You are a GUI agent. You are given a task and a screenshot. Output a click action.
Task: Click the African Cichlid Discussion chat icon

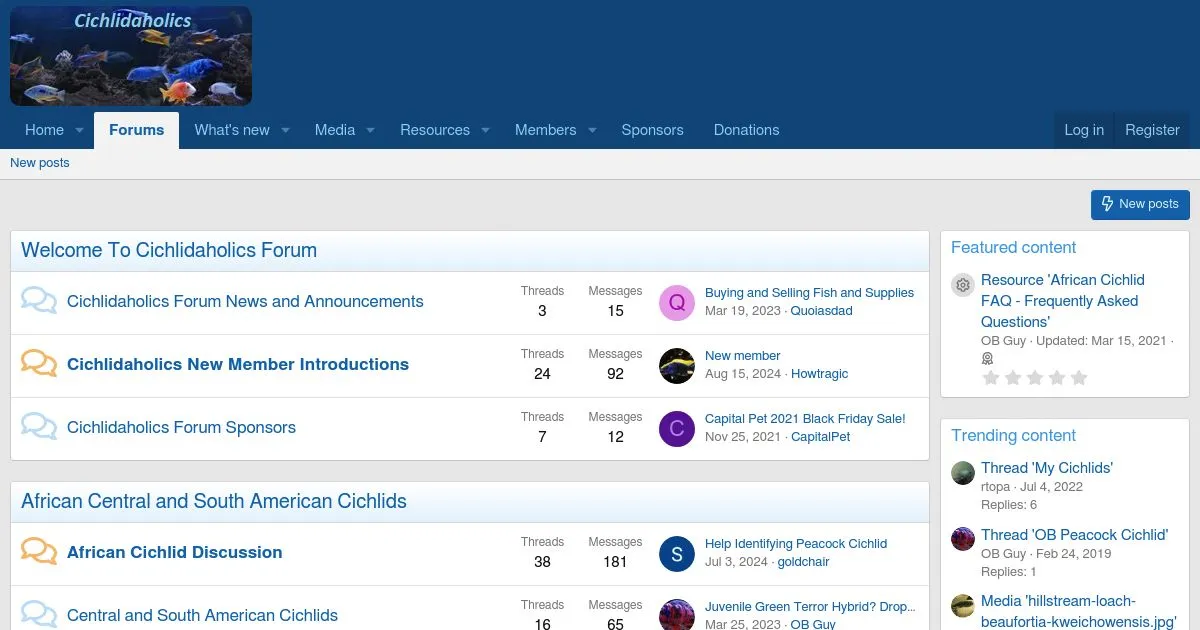click(39, 552)
